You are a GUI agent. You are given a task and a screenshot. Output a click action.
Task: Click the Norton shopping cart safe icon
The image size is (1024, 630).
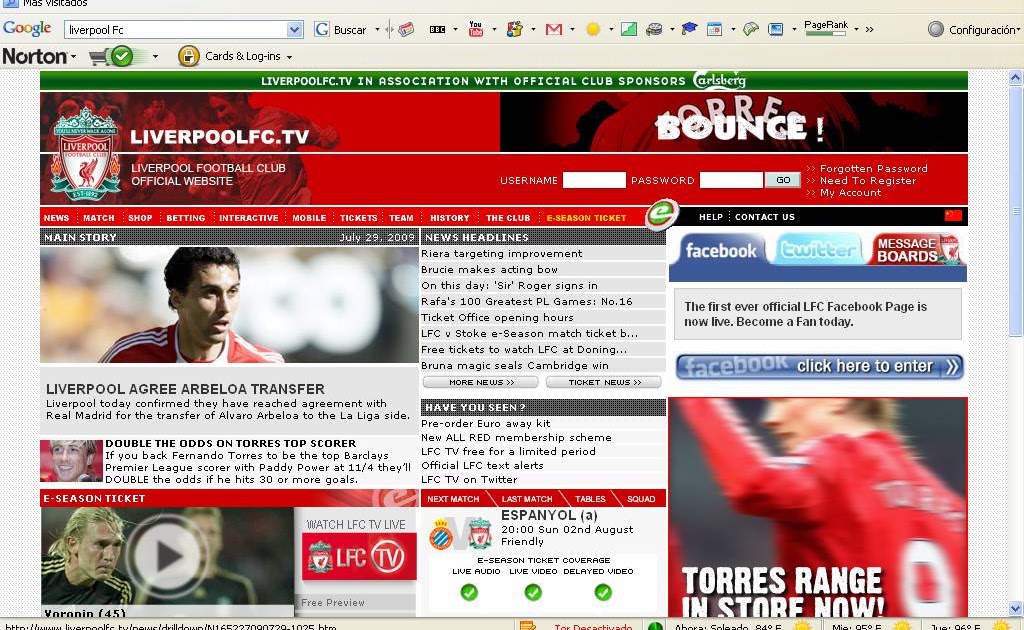(x=112, y=56)
